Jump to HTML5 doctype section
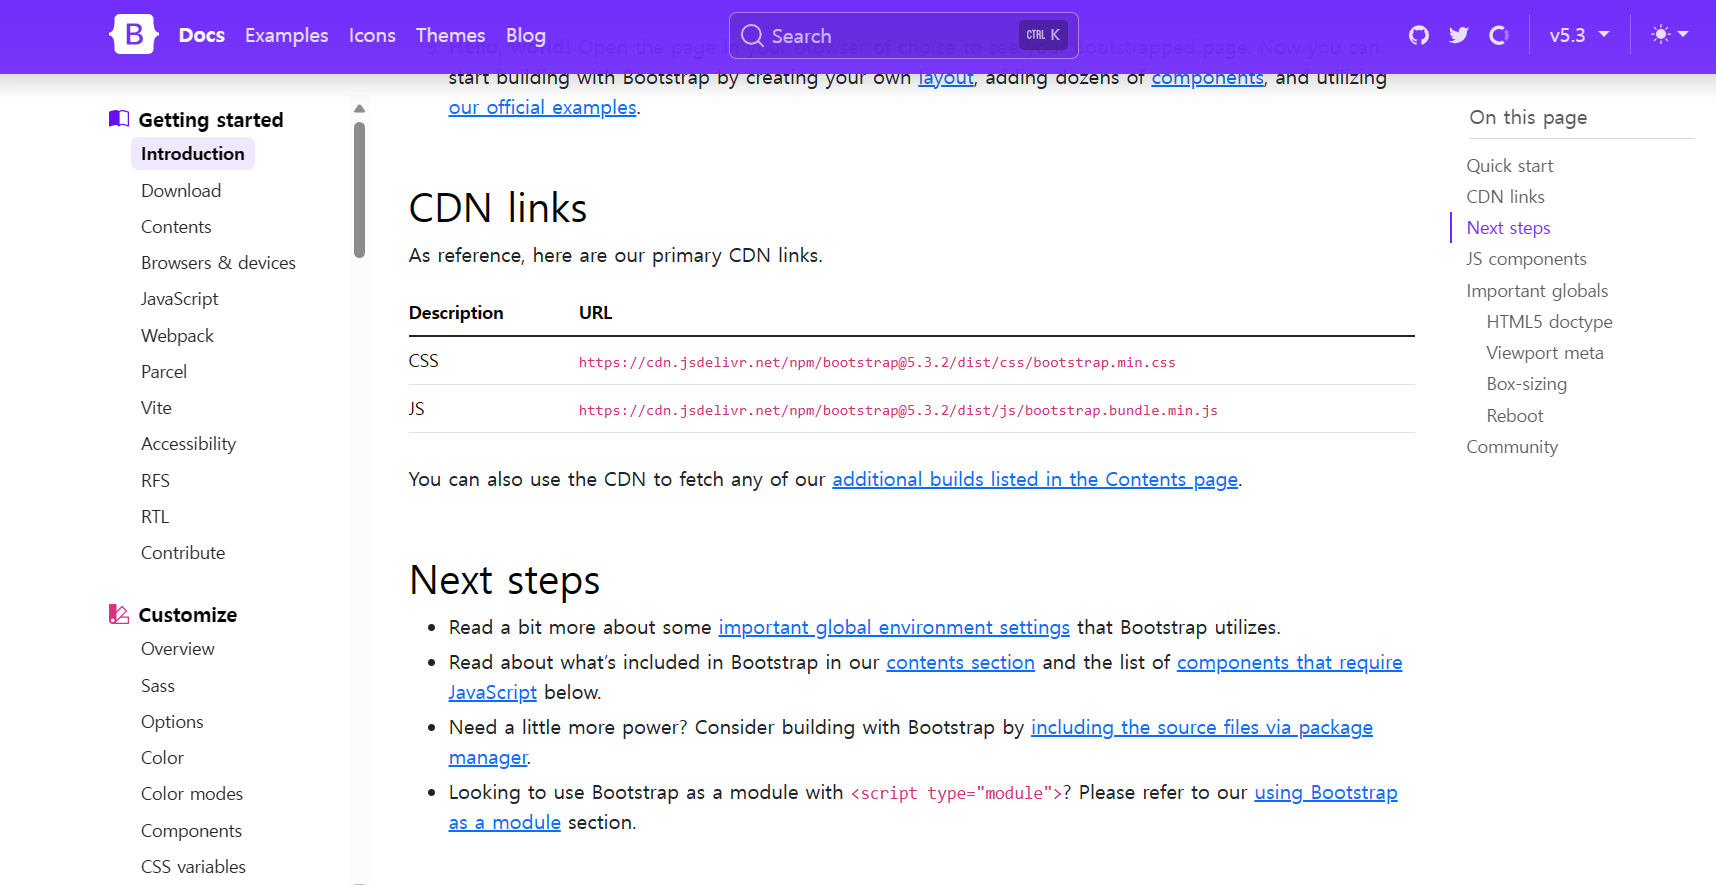Viewport: 1716px width, 885px height. coord(1549,322)
